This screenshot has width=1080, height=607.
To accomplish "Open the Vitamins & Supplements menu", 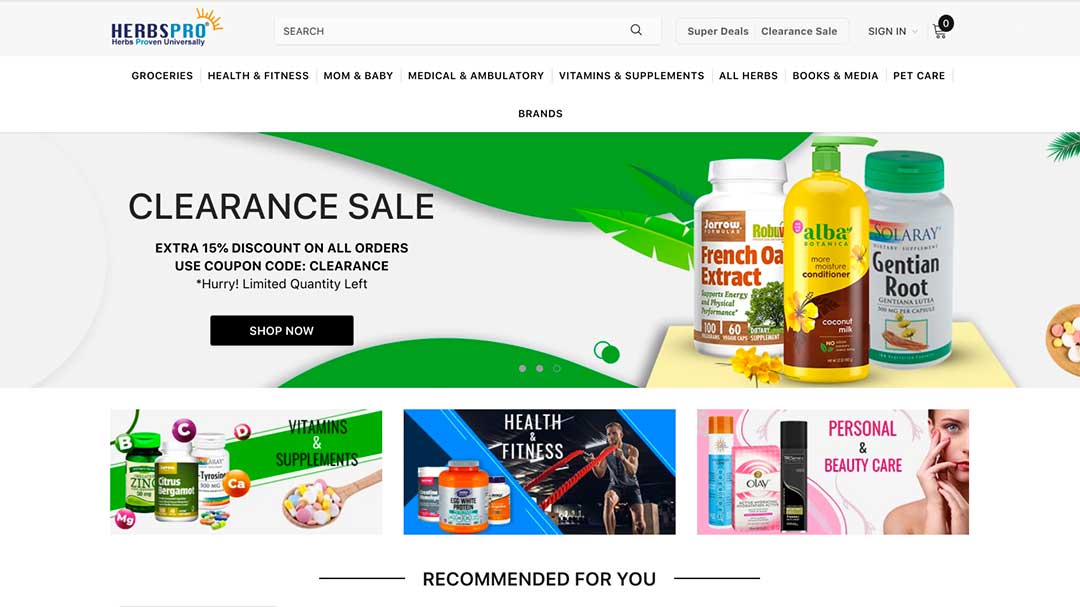I will 631,76.
